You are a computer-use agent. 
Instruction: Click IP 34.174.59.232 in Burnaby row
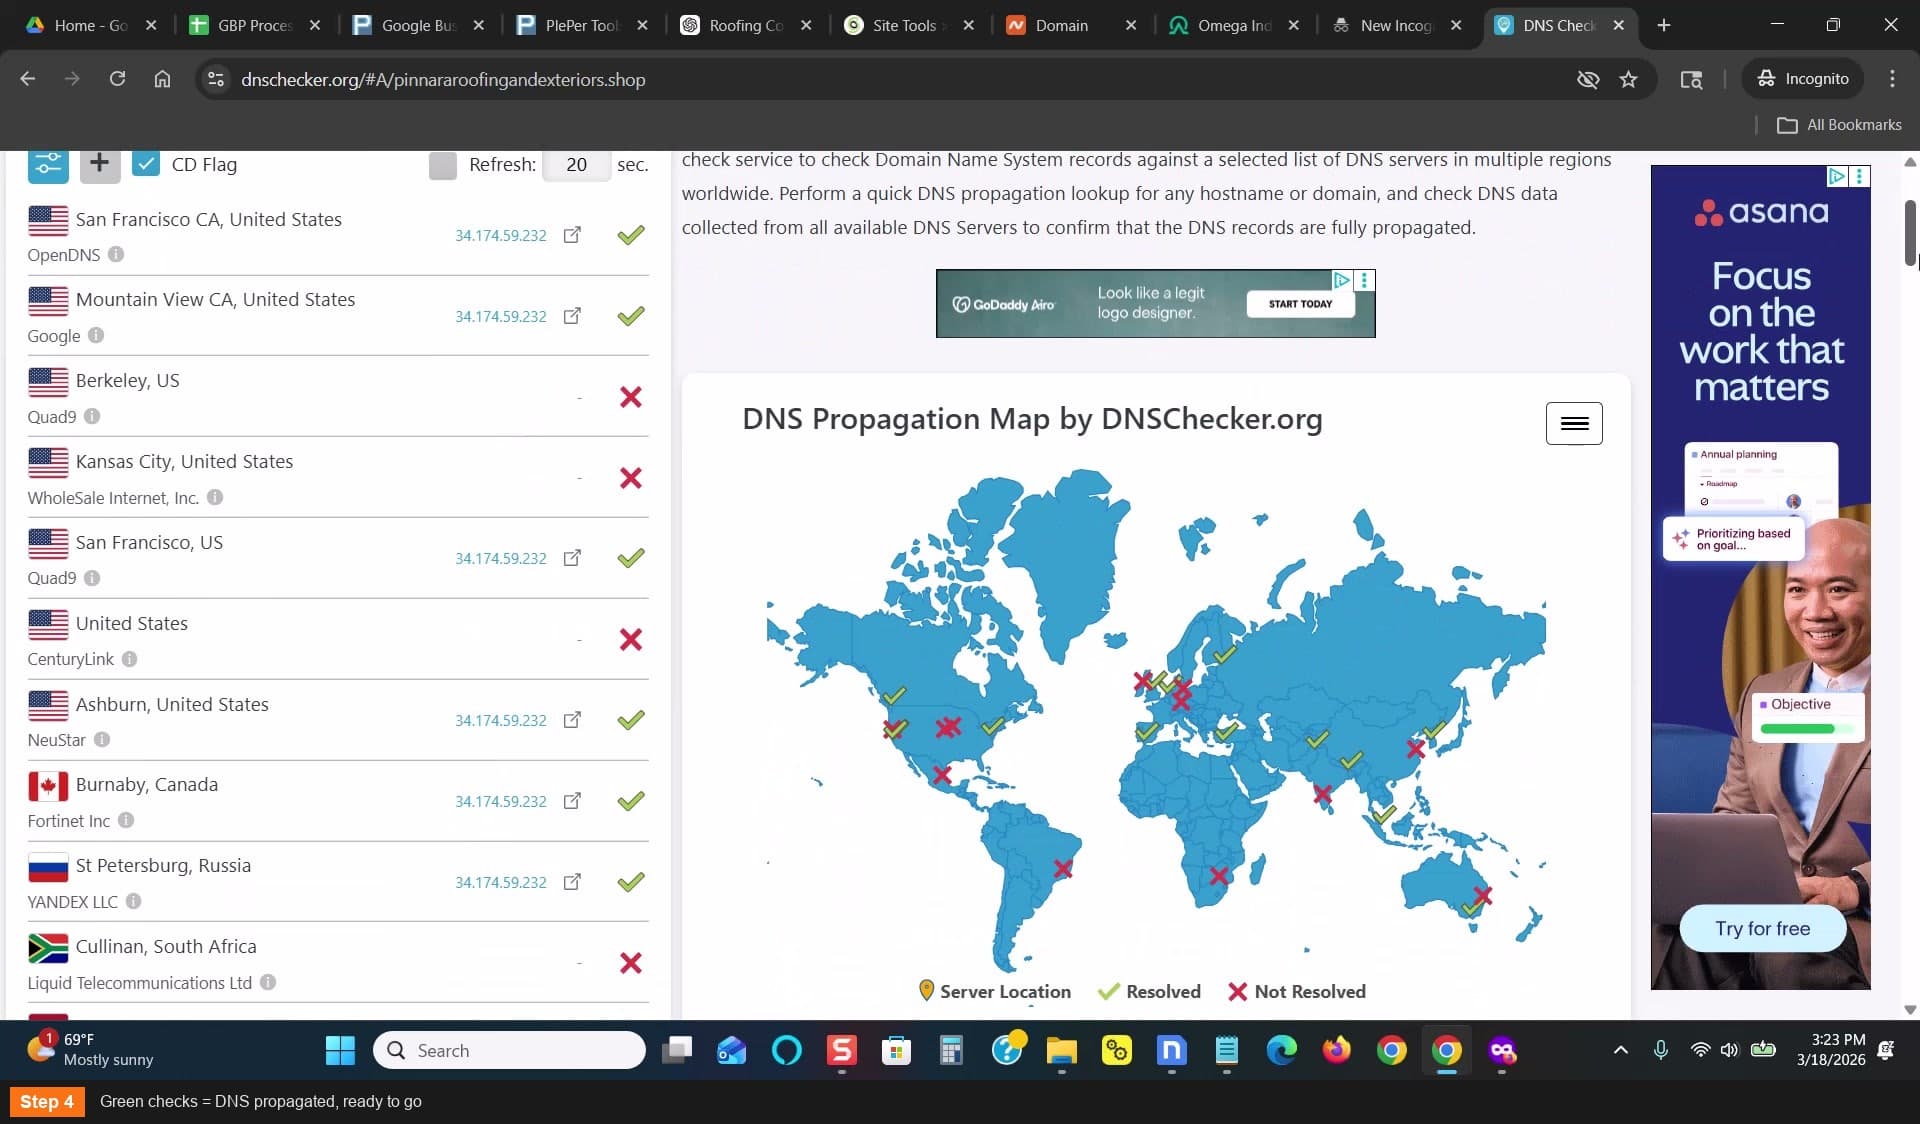pos(501,802)
